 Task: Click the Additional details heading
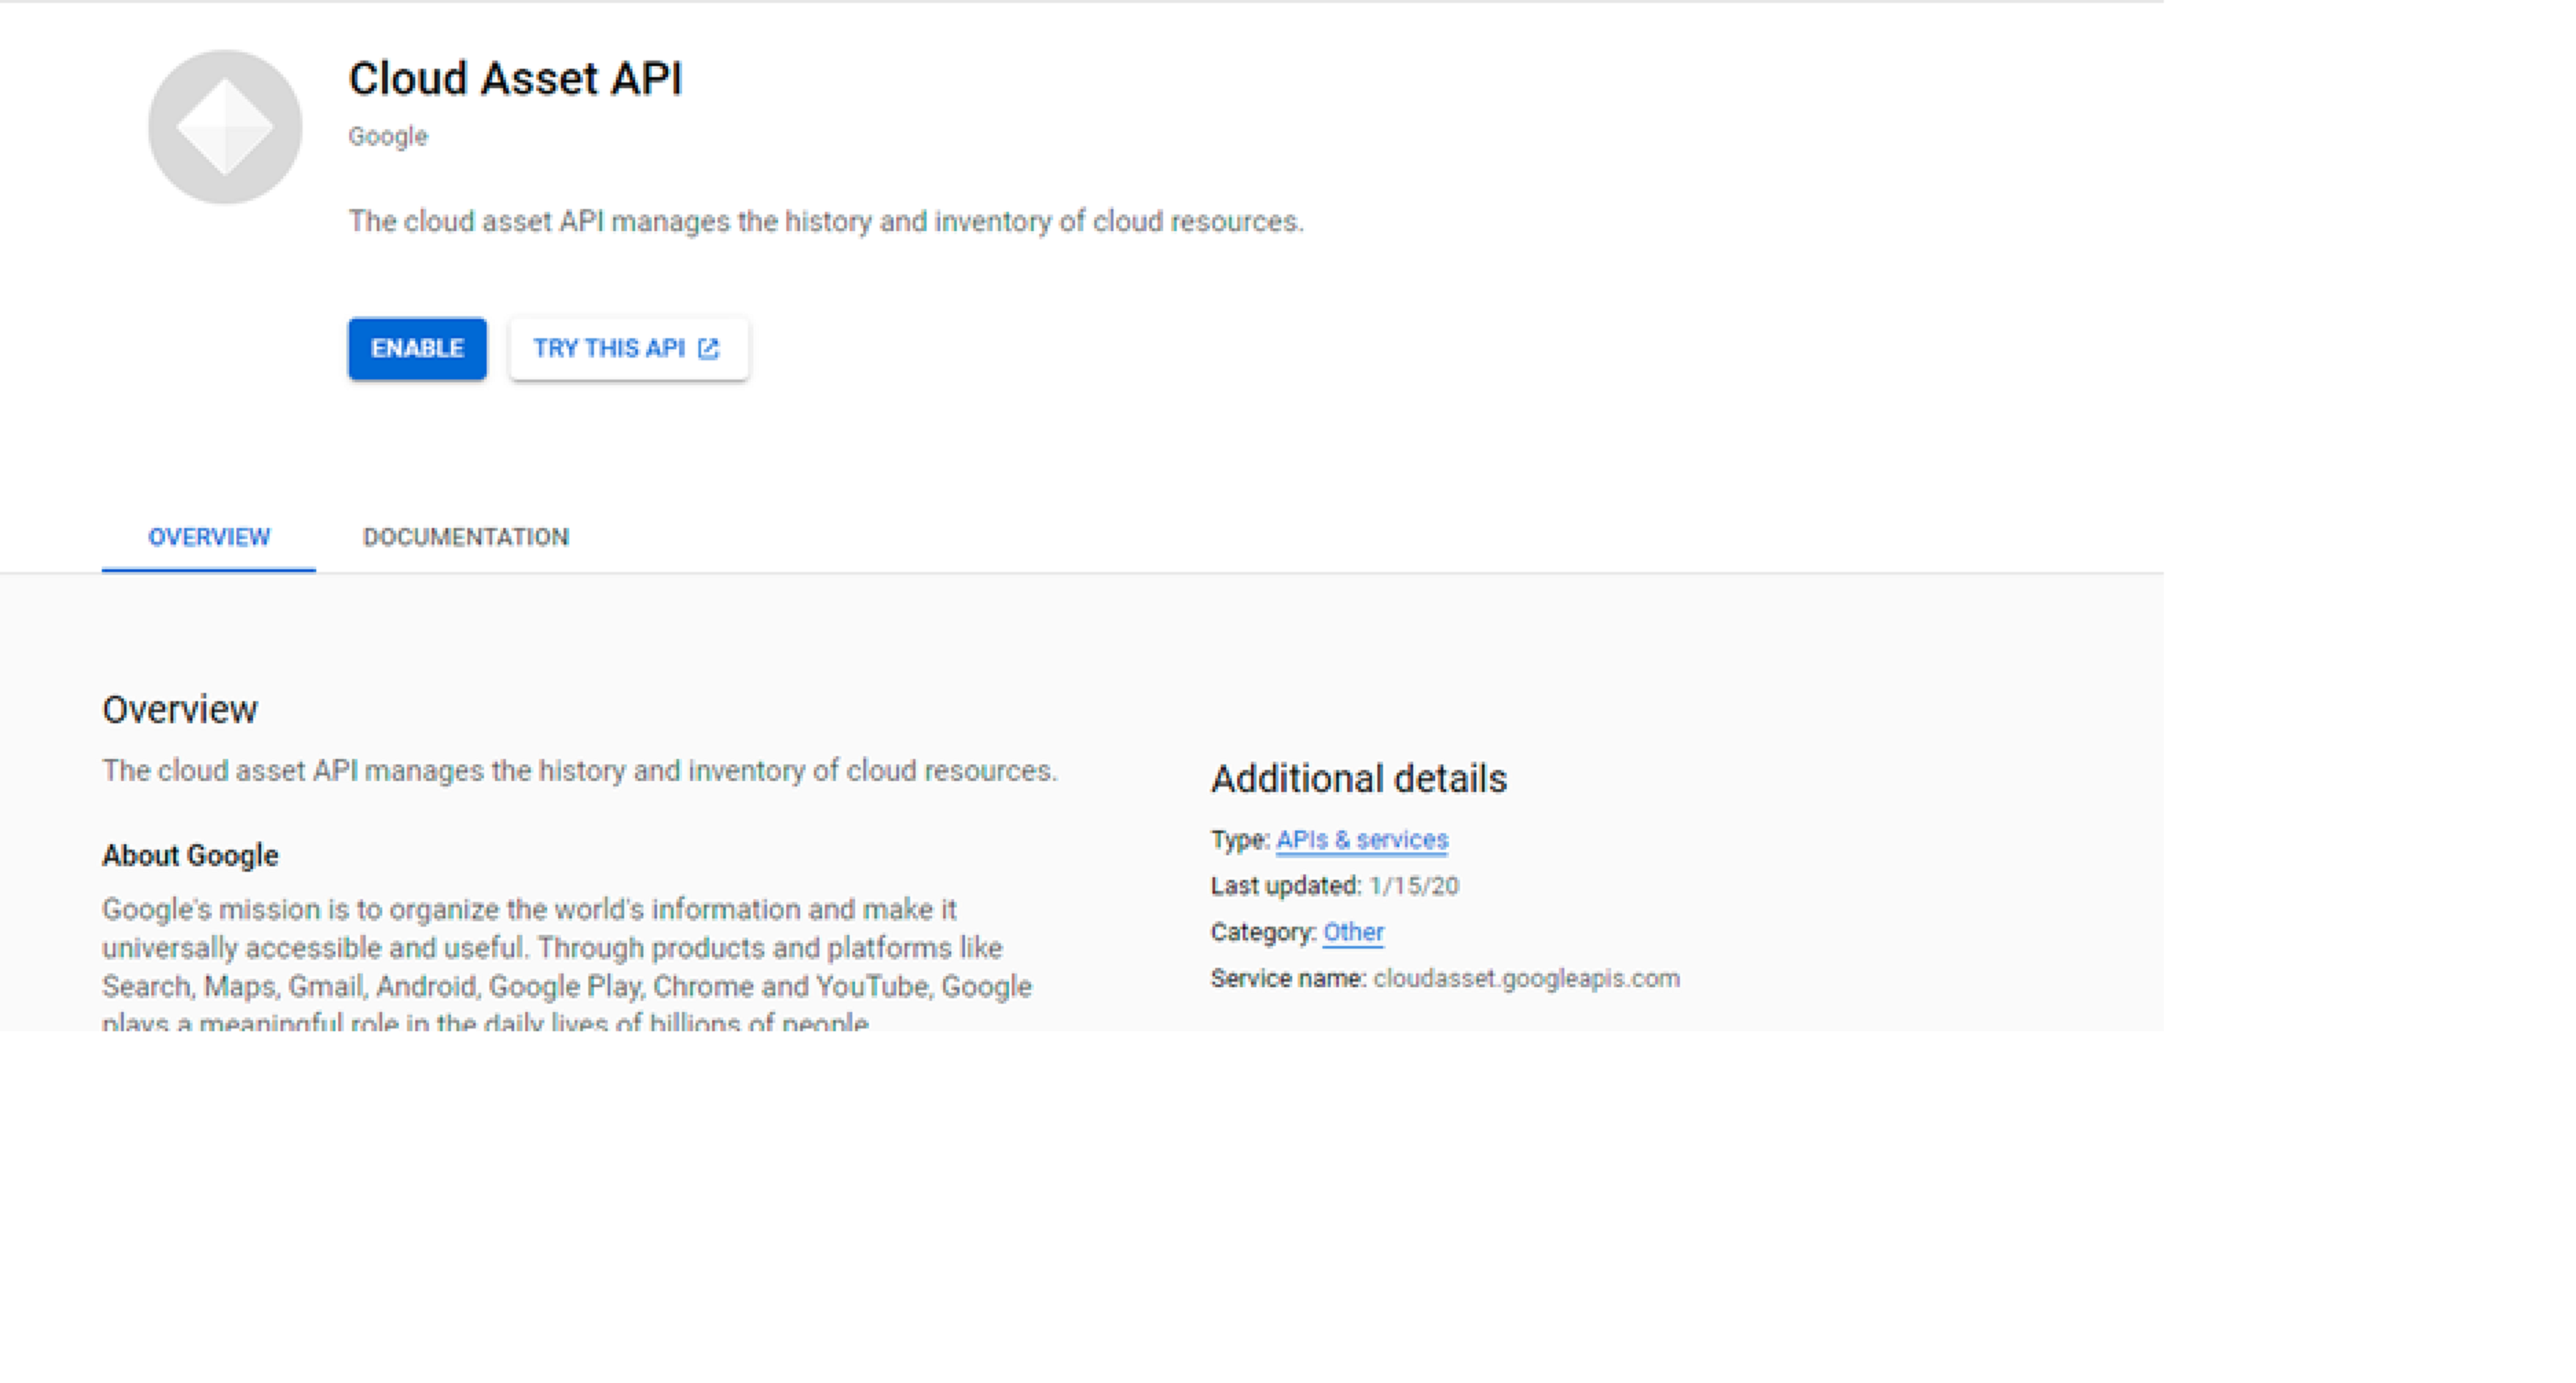tap(1358, 779)
